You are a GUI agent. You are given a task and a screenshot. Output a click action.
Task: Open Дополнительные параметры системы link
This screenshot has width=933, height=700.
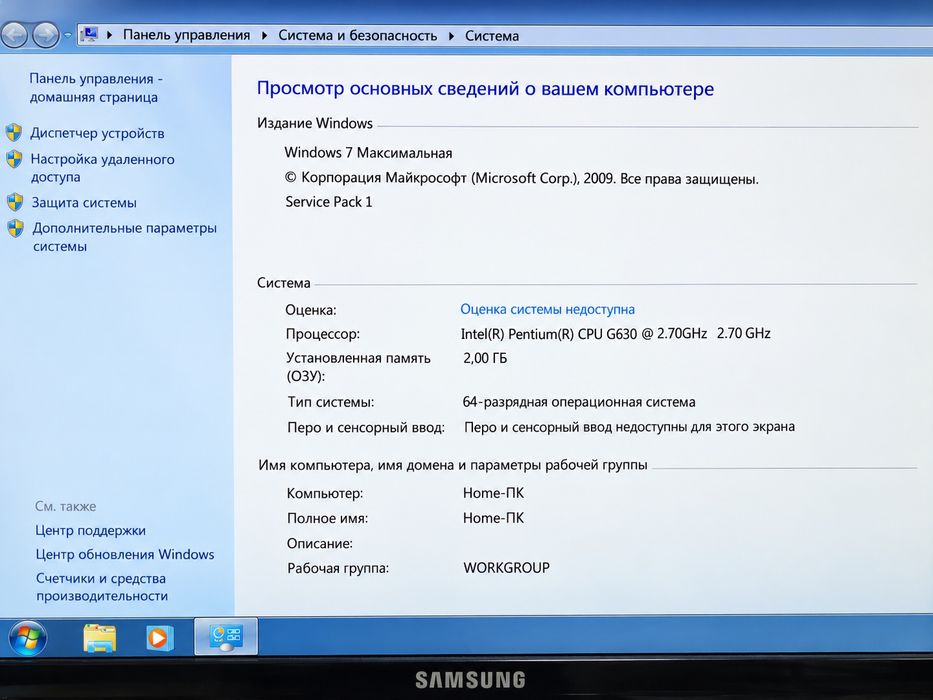coord(124,237)
